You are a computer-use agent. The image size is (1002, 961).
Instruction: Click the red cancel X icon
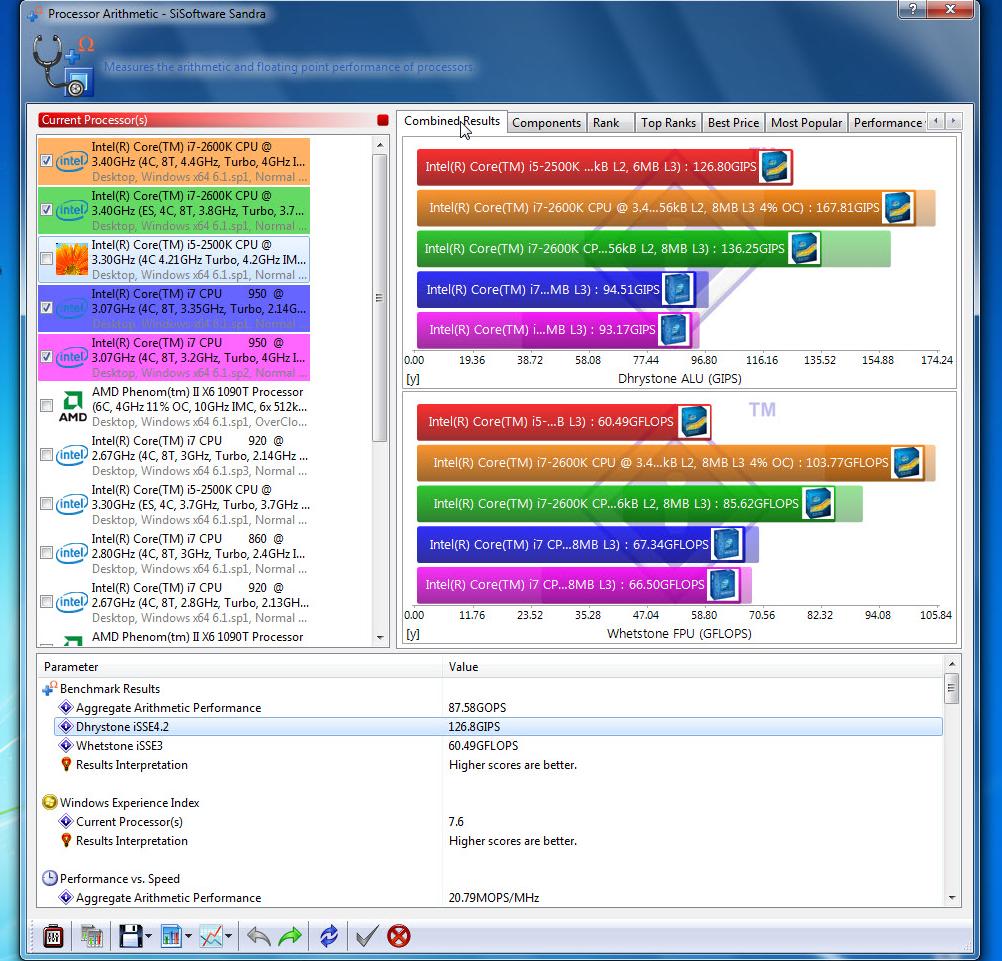pos(399,937)
